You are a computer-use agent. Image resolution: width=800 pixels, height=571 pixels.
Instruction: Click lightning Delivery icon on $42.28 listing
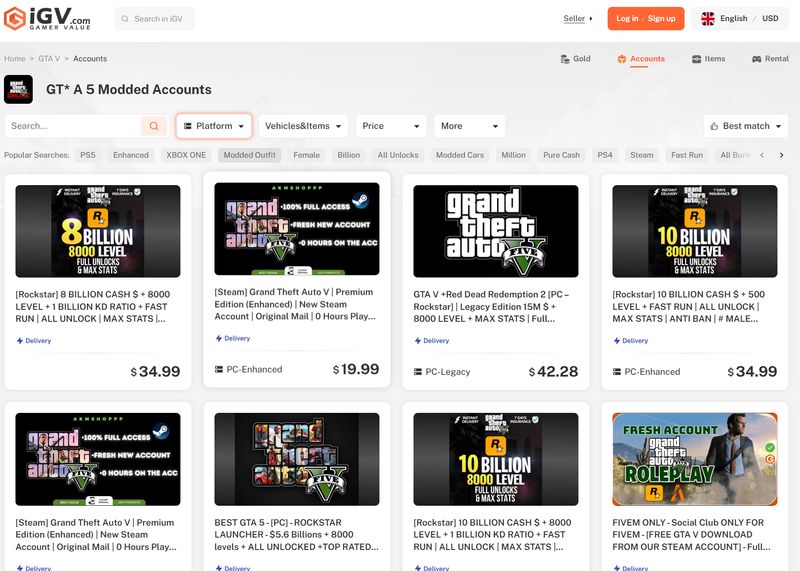pos(417,341)
